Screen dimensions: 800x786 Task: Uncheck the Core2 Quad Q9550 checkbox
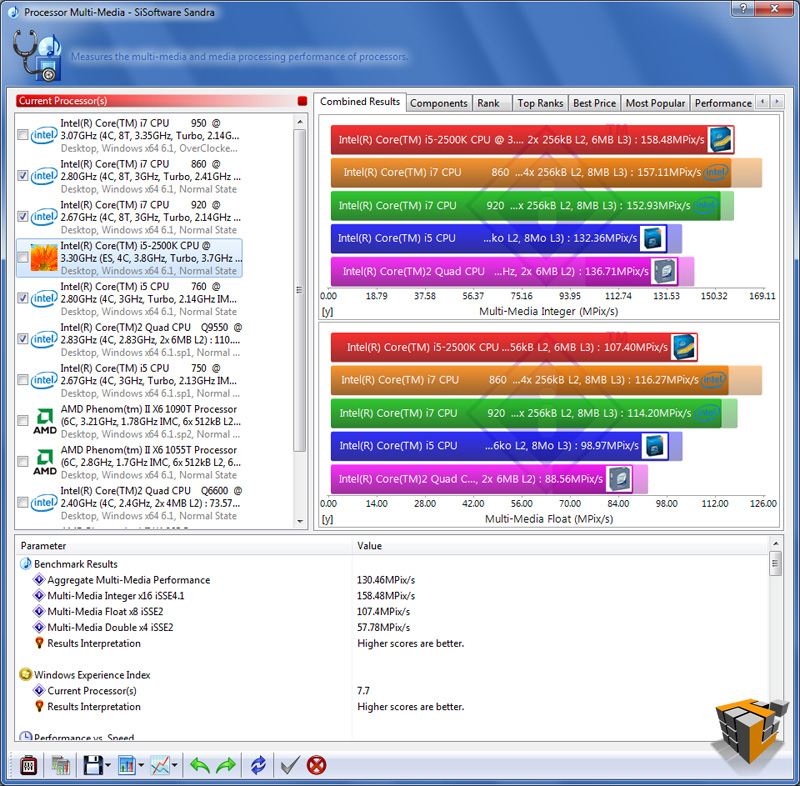click(22, 339)
